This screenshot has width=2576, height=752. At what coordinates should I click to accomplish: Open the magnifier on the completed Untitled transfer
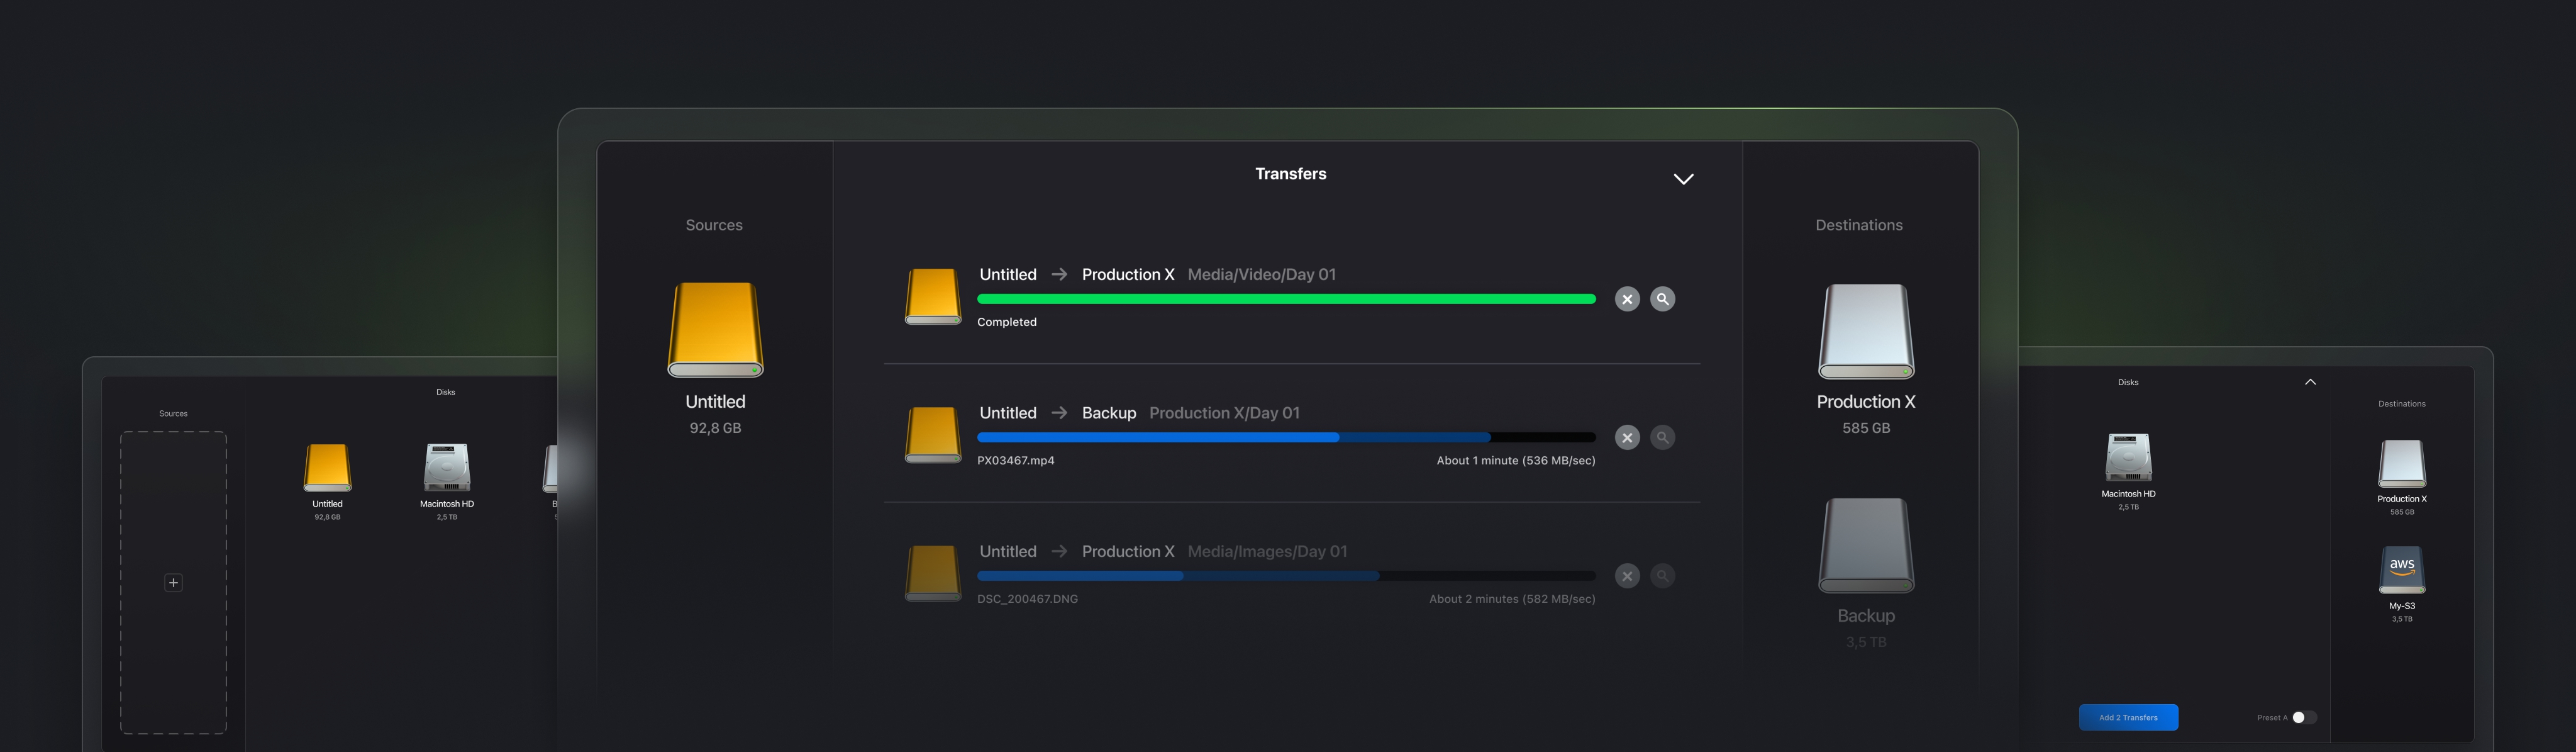1663,298
